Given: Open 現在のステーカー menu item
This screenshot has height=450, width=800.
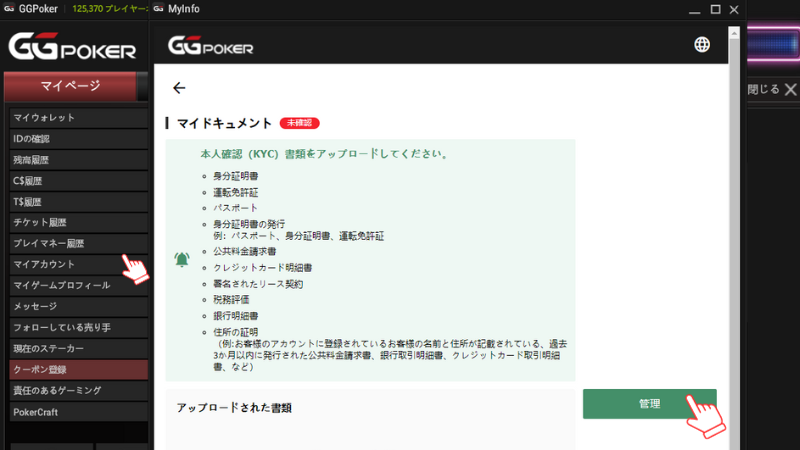Looking at the screenshot, I should coord(79,348).
